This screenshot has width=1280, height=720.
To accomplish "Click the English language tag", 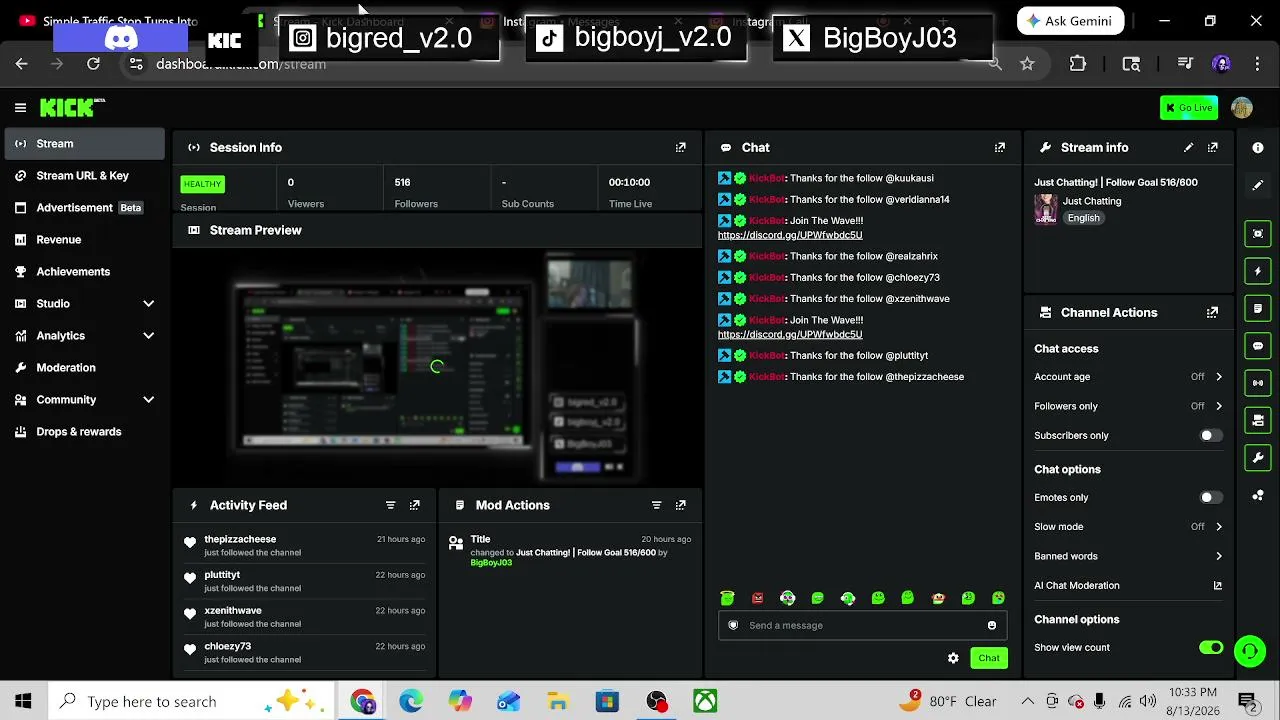I will pos(1083,218).
